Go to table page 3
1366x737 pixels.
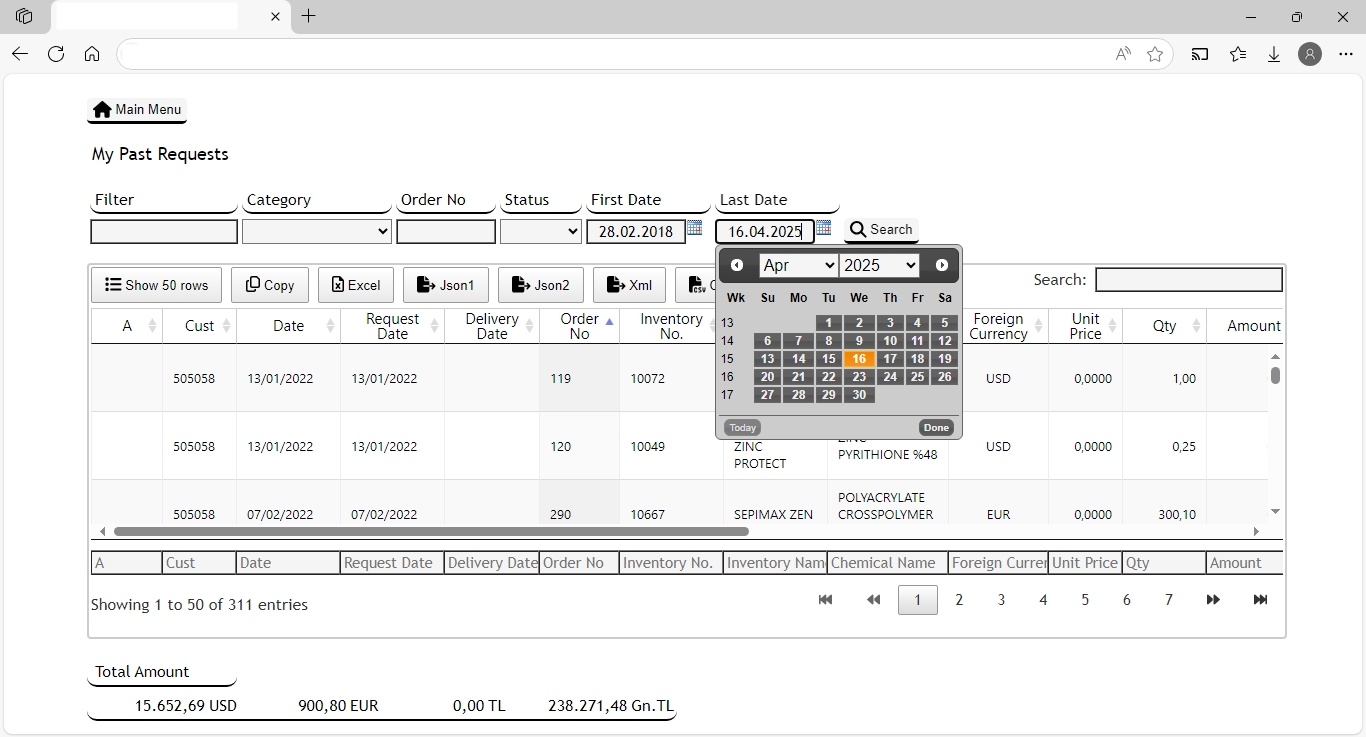point(1001,600)
